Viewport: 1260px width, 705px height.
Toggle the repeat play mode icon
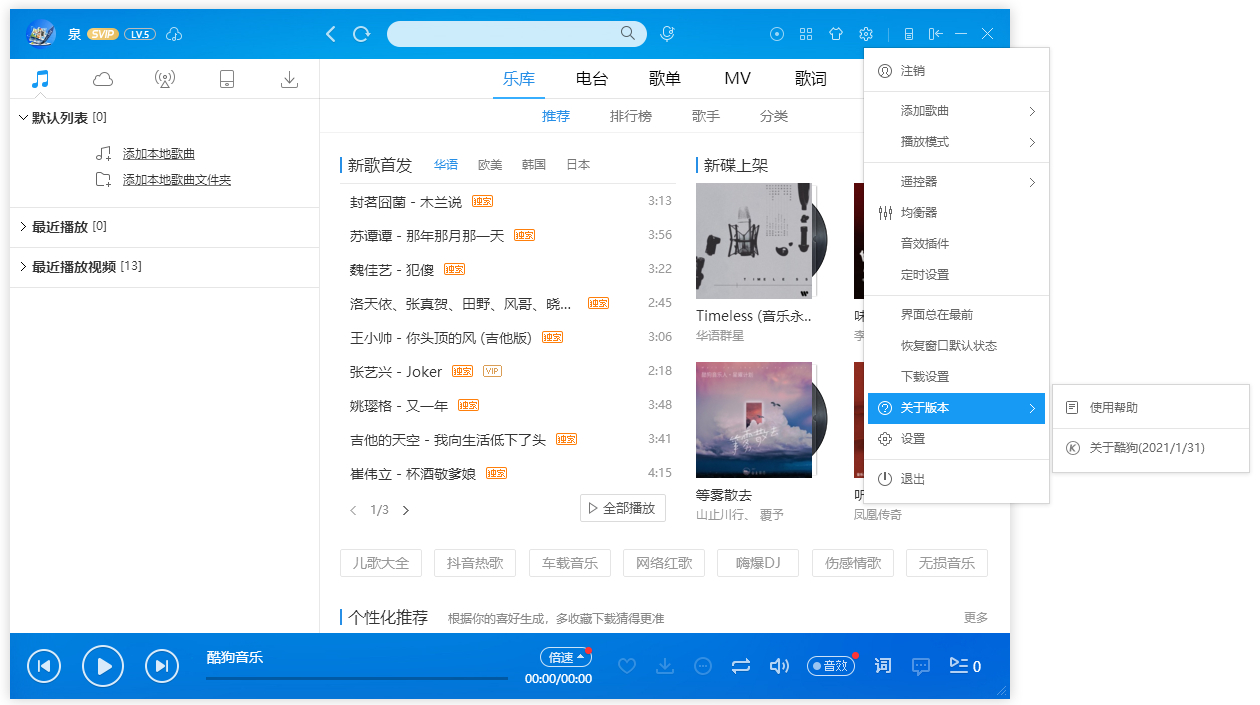[741, 666]
